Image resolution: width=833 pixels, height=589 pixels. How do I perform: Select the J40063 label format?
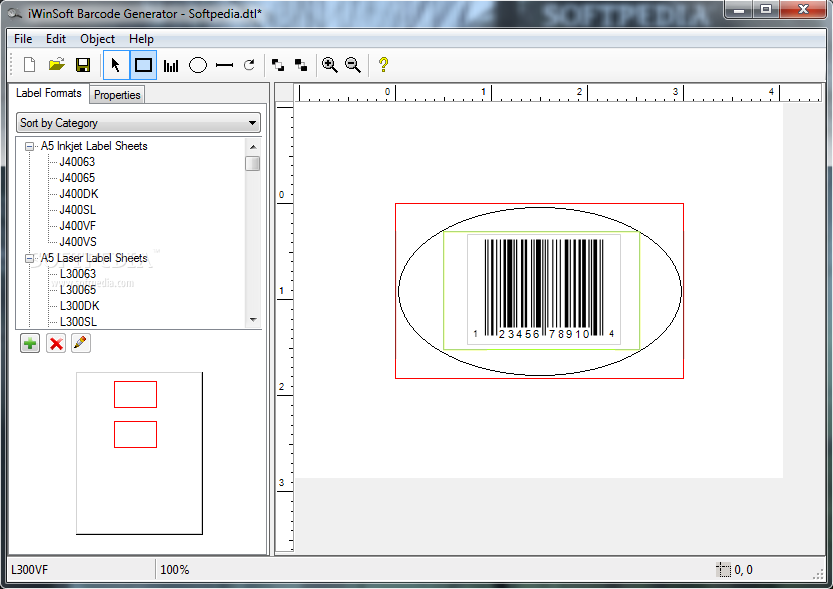(x=77, y=162)
